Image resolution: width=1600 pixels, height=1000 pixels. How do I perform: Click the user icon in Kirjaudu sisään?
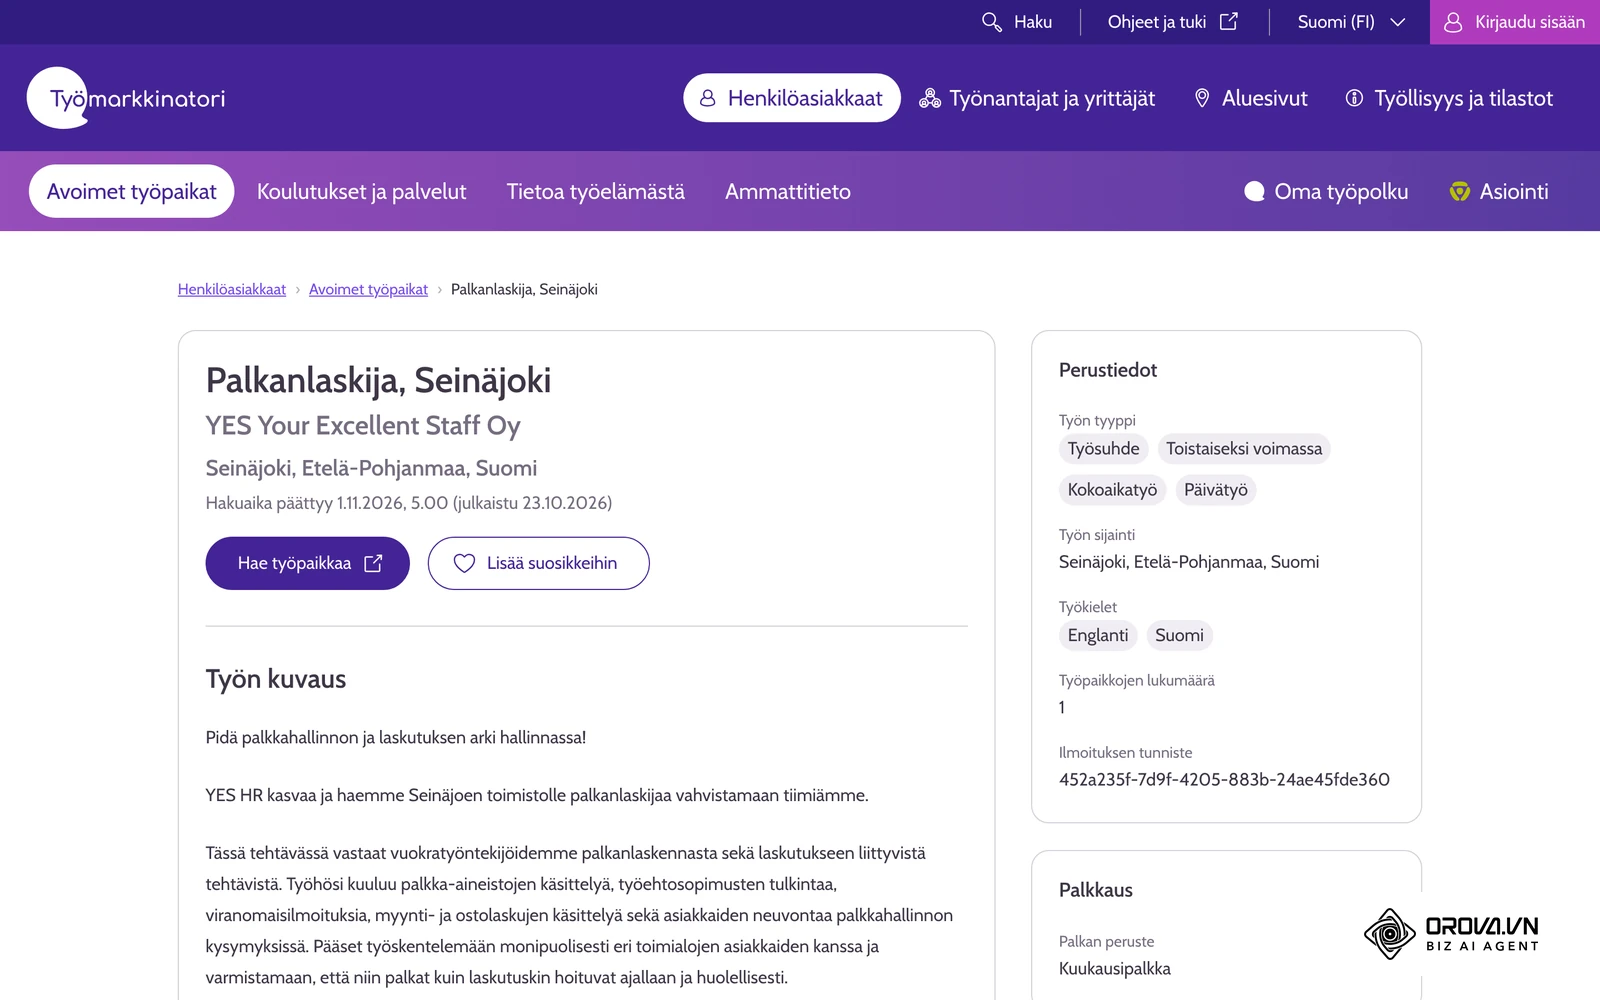pos(1453,22)
